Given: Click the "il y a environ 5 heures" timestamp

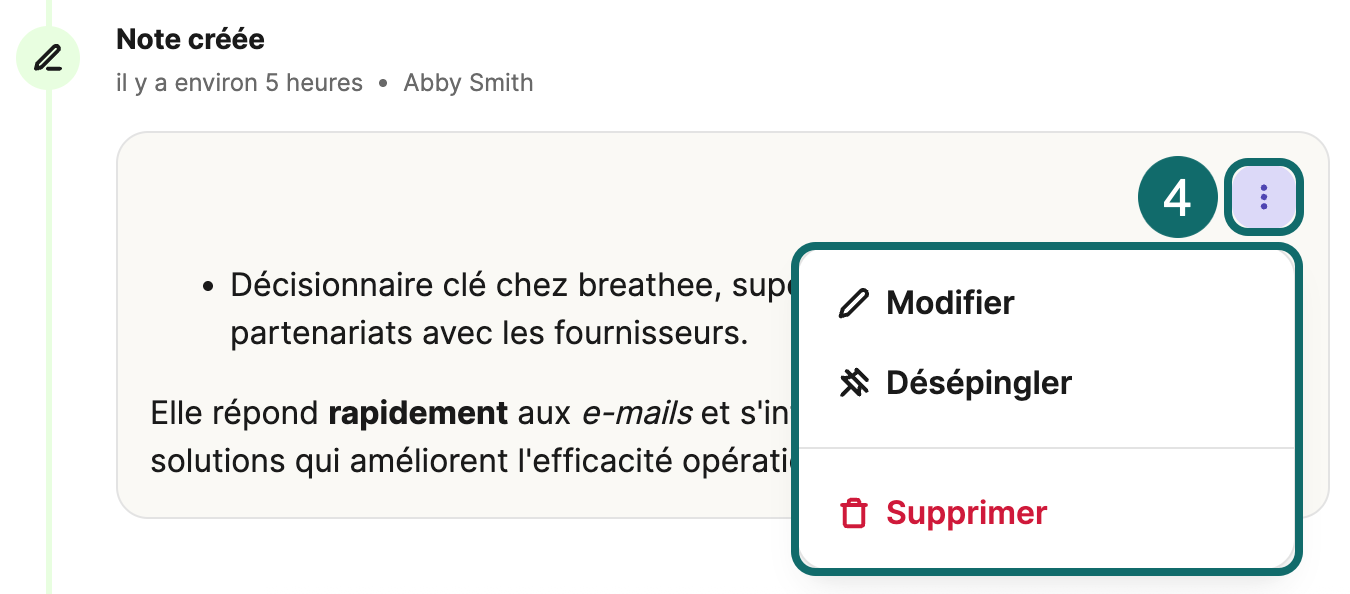Looking at the screenshot, I should click(239, 83).
